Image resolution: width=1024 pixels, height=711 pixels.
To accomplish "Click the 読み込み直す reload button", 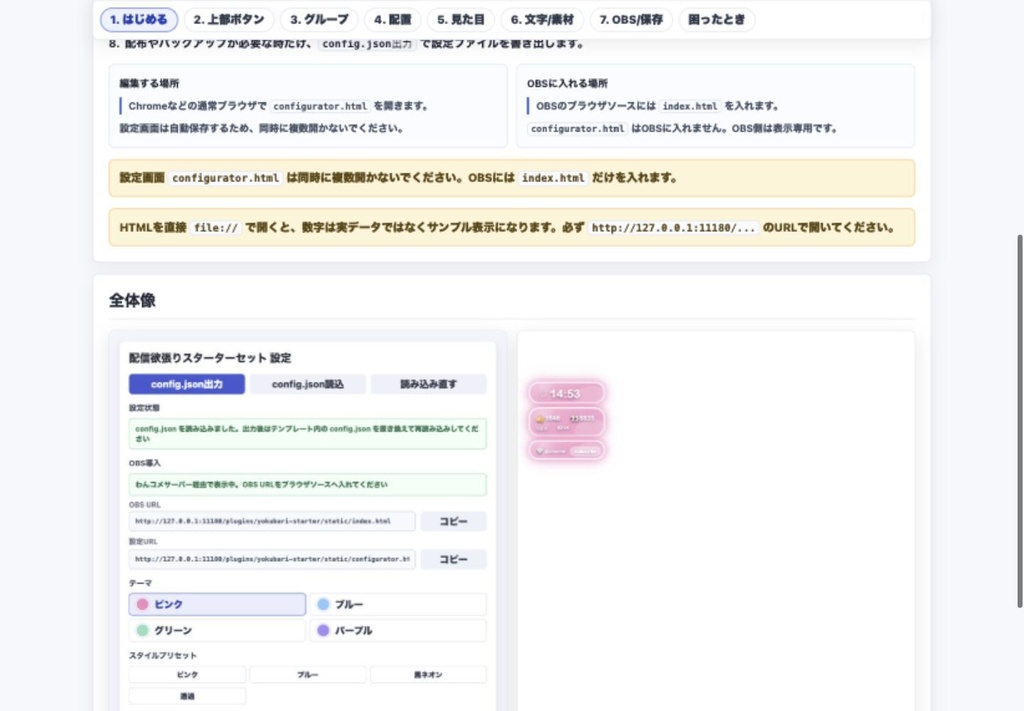I will point(428,384).
